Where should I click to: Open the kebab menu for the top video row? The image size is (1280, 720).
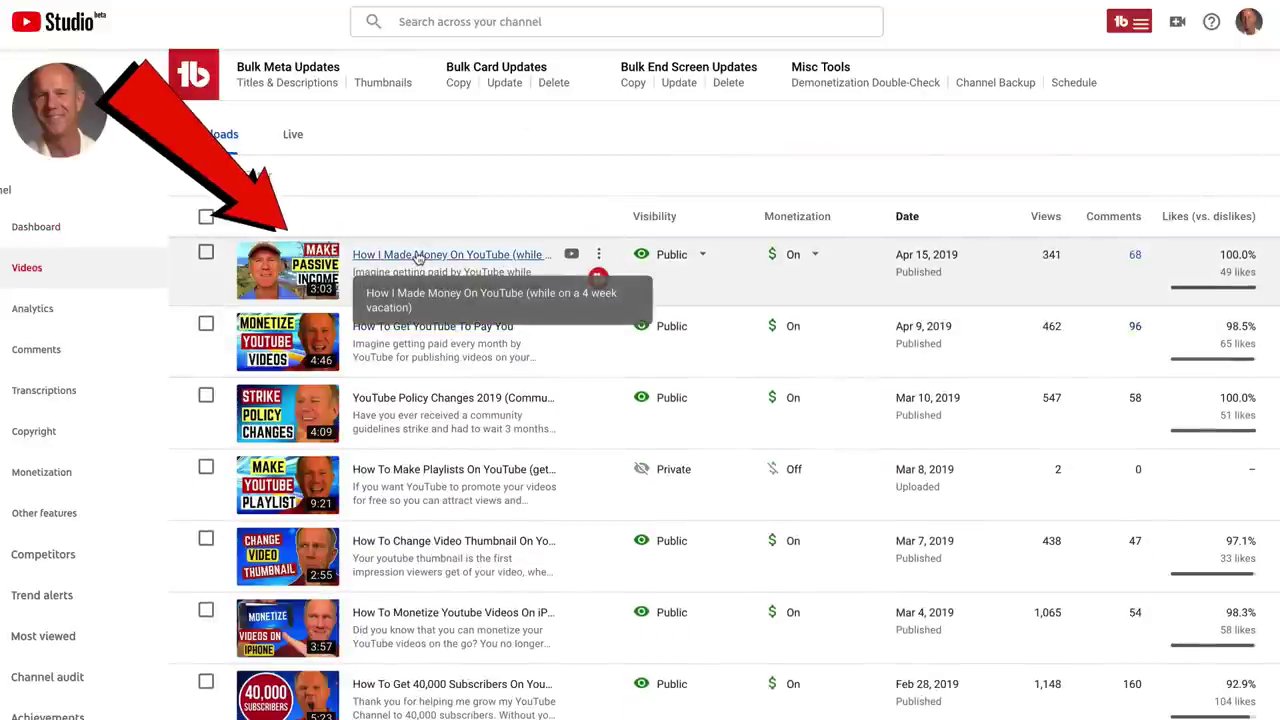tap(598, 254)
